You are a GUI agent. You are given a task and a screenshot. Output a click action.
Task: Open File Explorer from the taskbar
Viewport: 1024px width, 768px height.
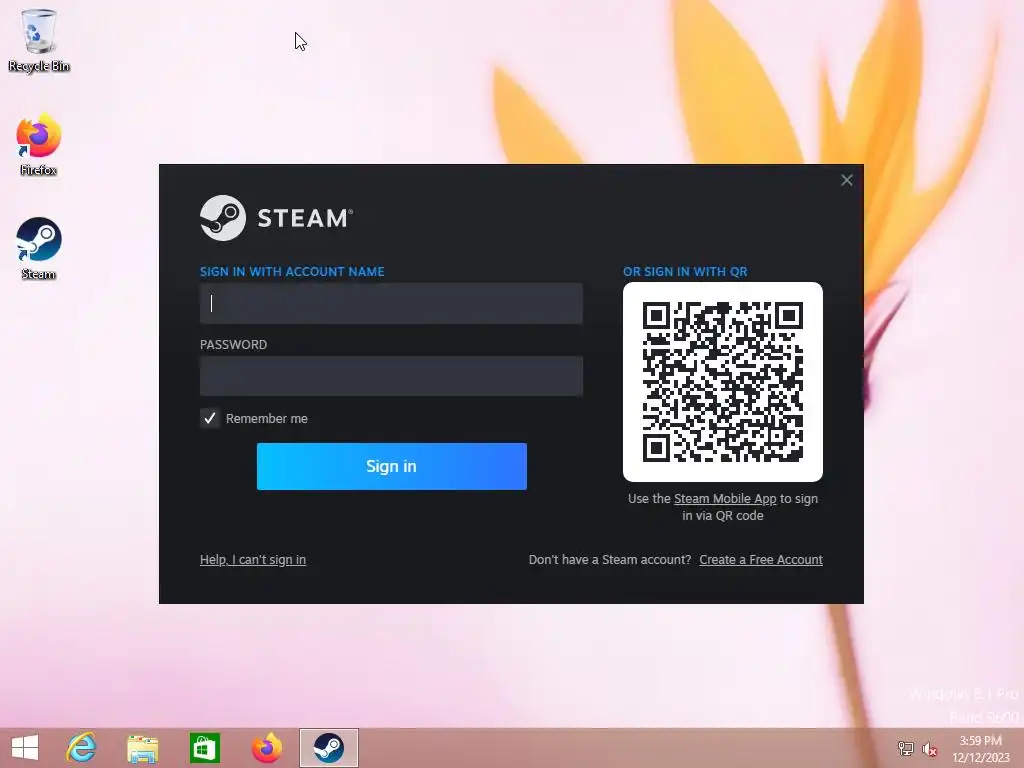[142, 748]
